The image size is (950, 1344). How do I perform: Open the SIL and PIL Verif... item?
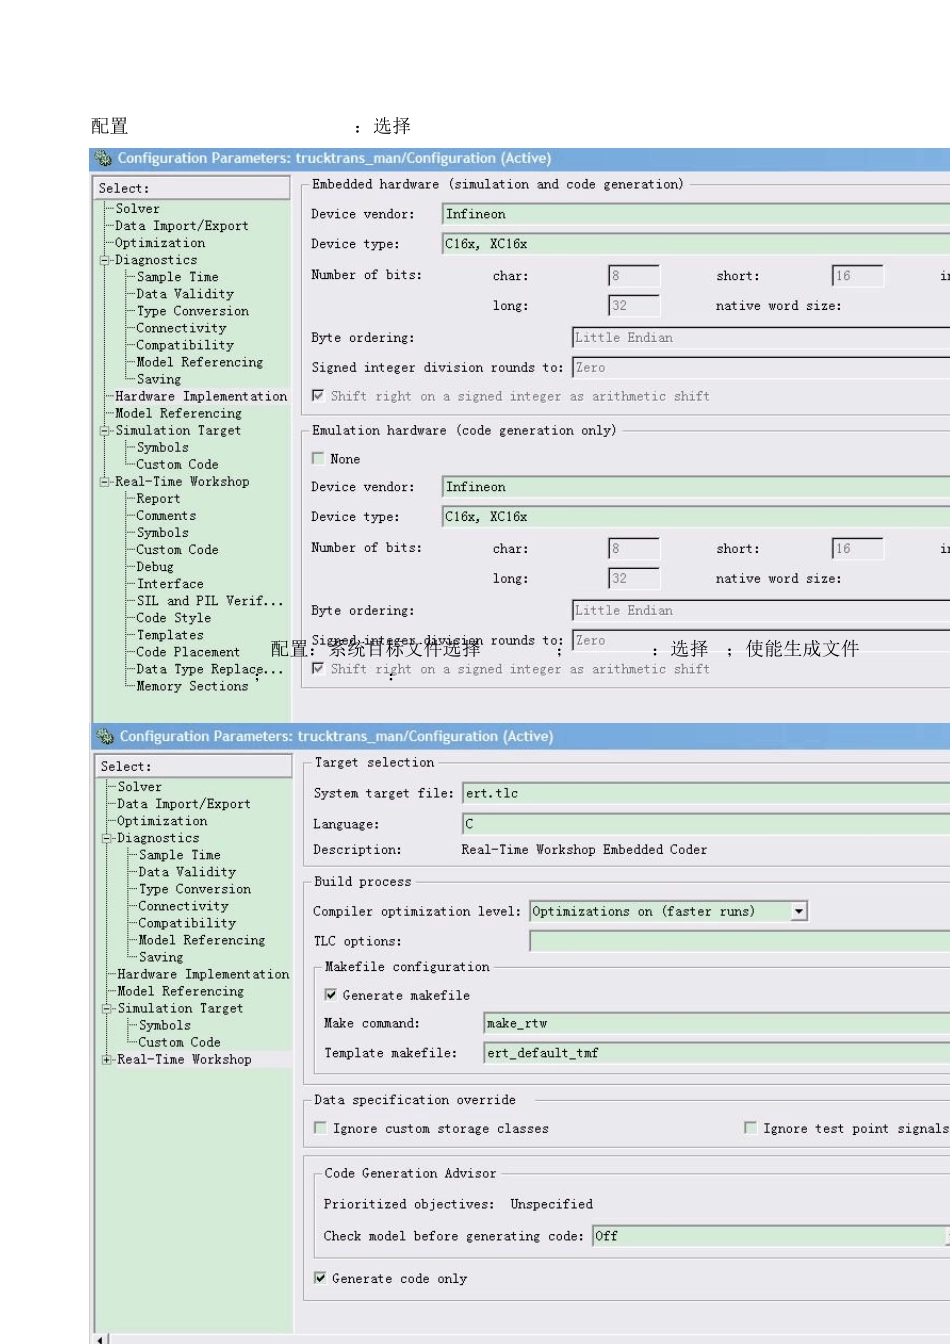(x=209, y=601)
